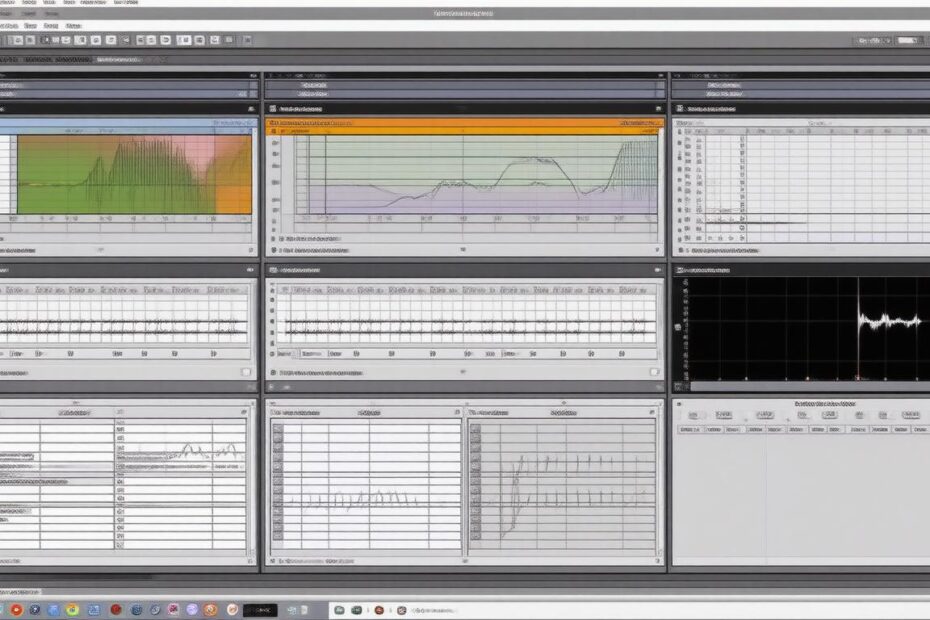
Task: Click icon at bottom-left corner of black spectrum plot
Action: pyautogui.click(x=679, y=387)
